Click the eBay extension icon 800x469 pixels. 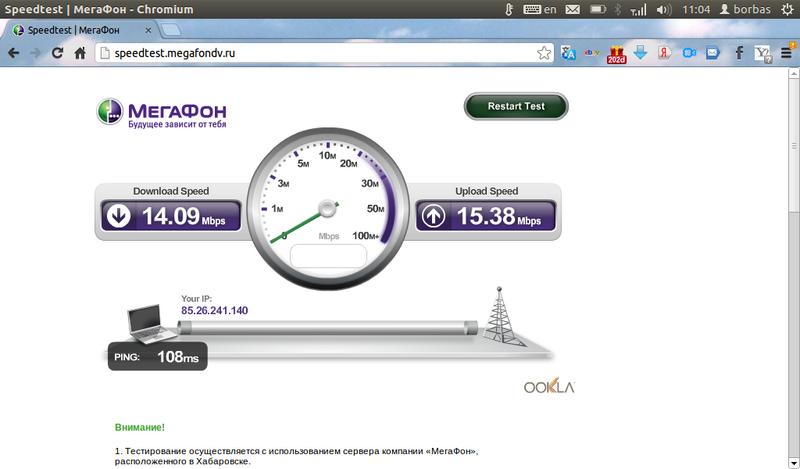592,53
